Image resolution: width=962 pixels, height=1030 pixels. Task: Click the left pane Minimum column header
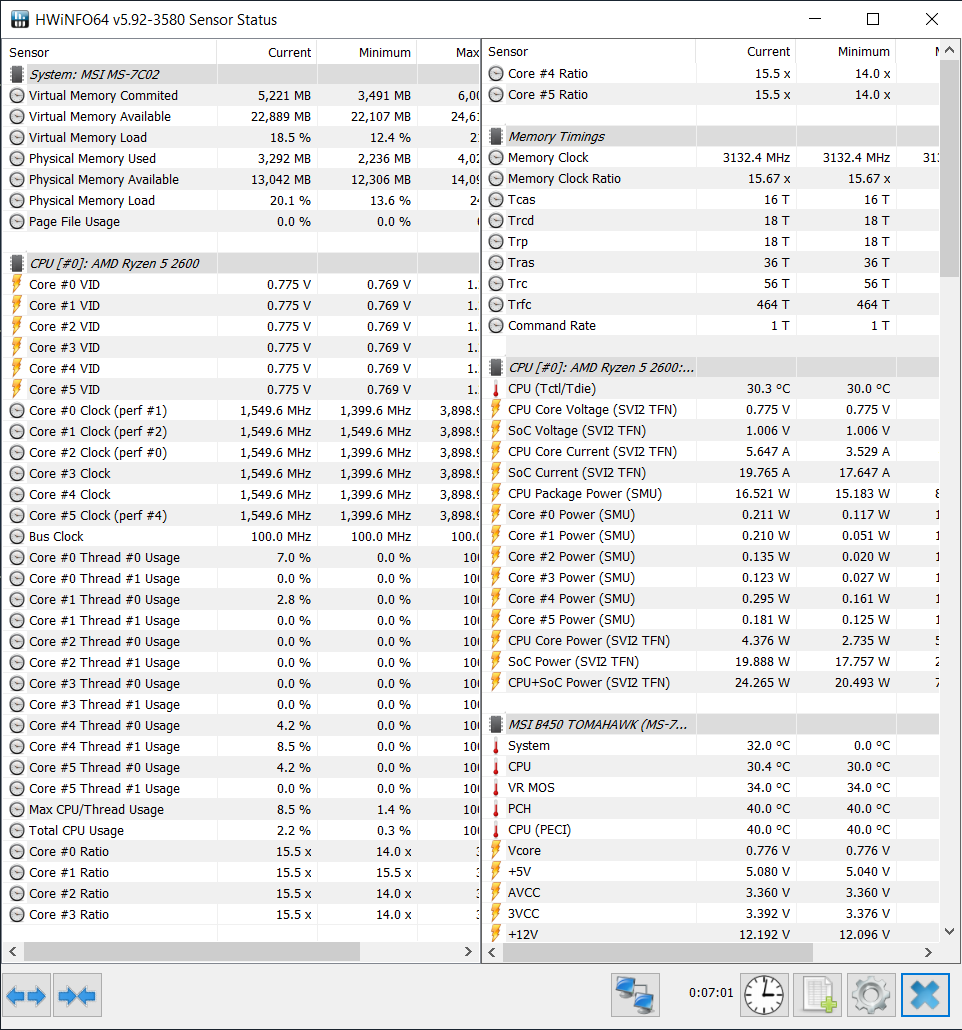367,53
